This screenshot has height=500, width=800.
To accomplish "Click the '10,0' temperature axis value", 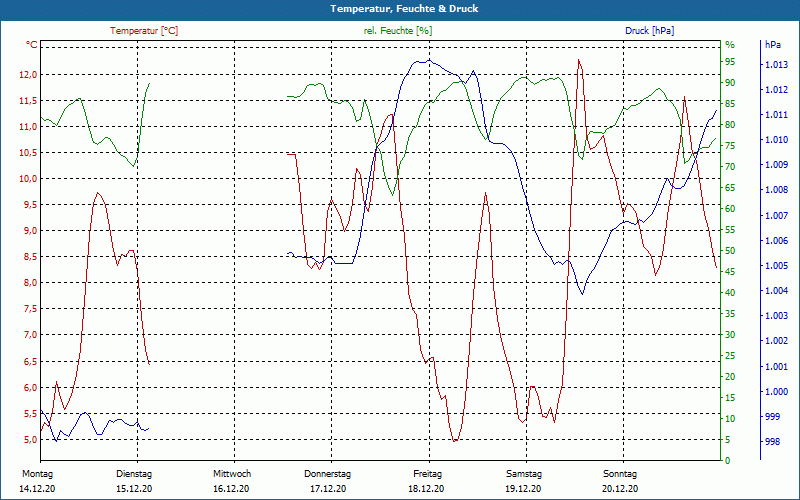I will tap(29, 179).
